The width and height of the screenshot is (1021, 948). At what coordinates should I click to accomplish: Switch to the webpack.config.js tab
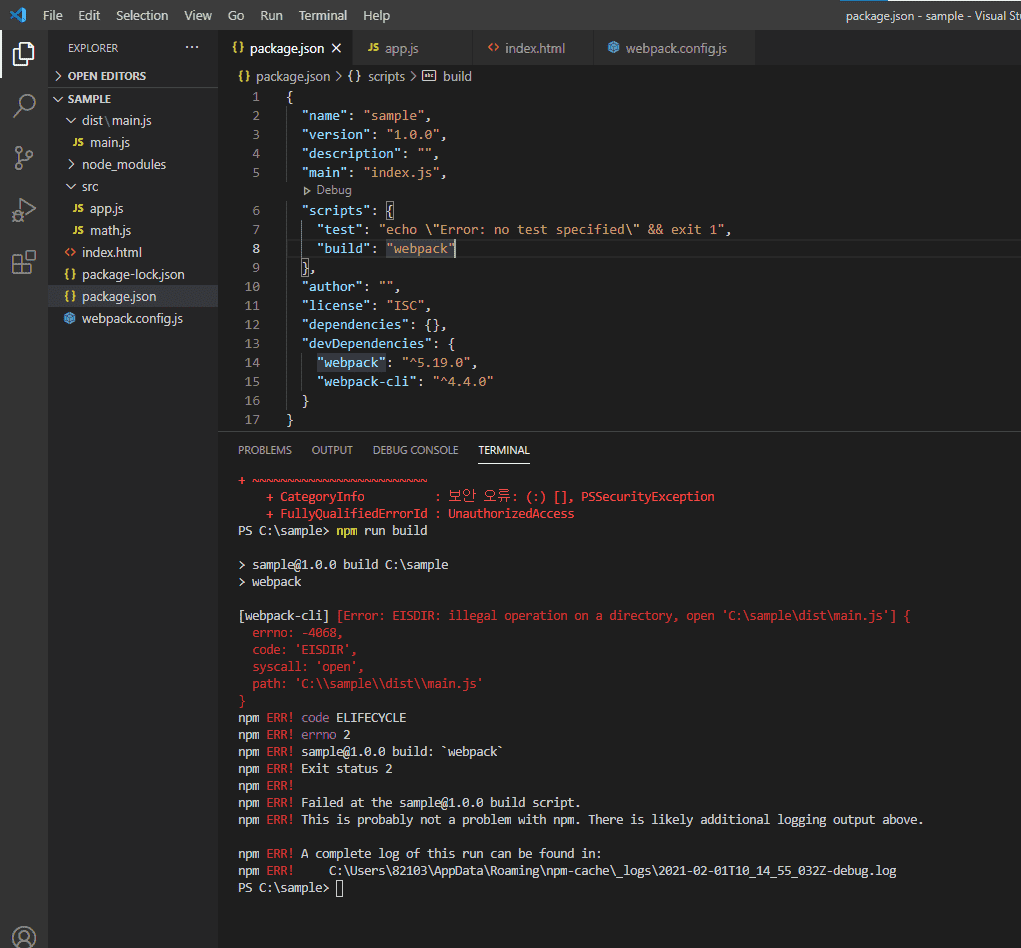point(675,48)
